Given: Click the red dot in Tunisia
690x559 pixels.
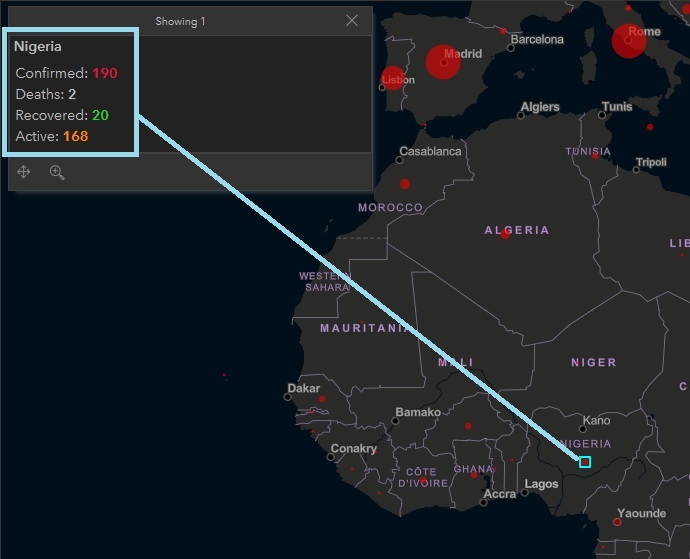Looking at the screenshot, I should 595,156.
